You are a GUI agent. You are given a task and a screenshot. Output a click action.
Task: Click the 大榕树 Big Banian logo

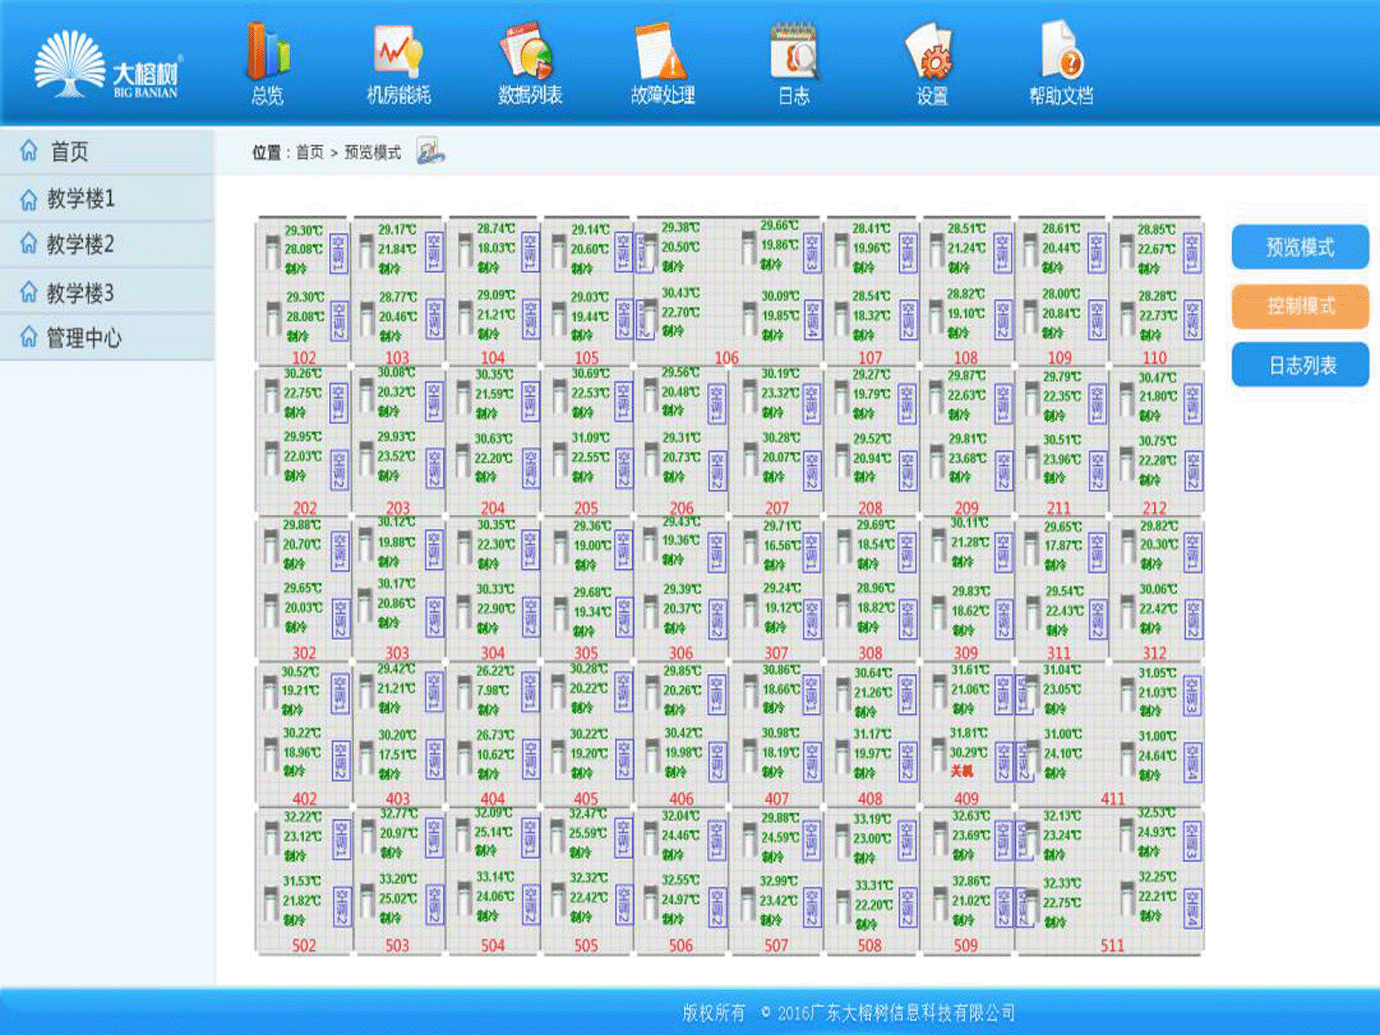[107, 63]
